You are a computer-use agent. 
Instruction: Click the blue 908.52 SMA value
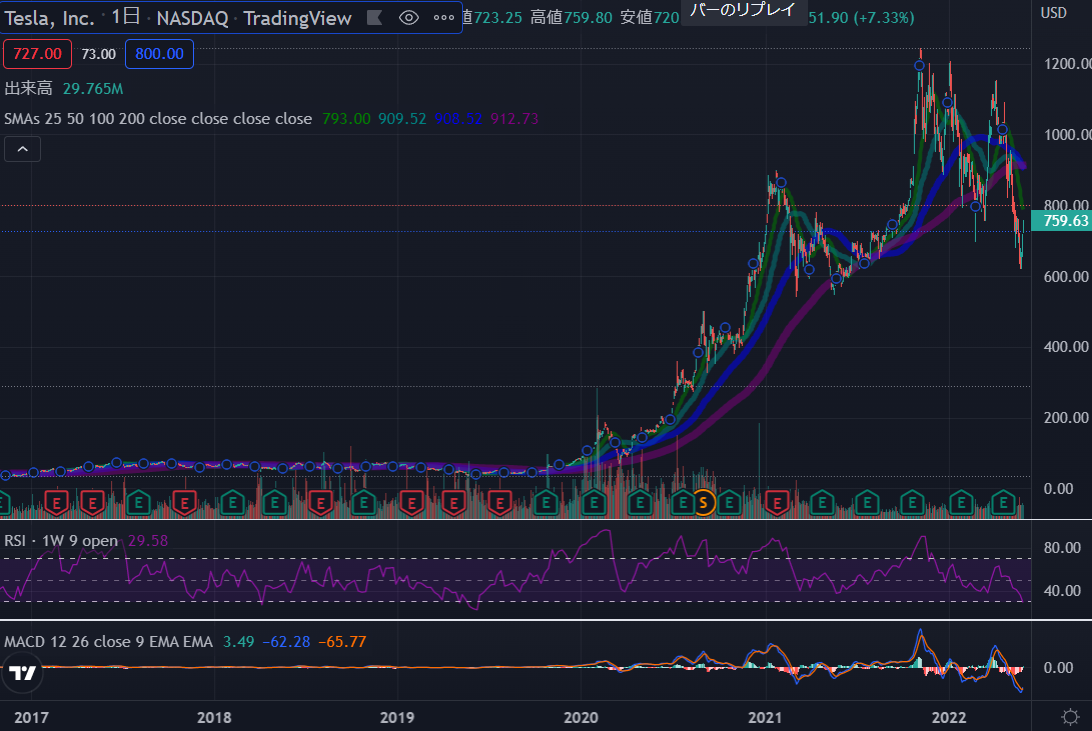pyautogui.click(x=458, y=118)
